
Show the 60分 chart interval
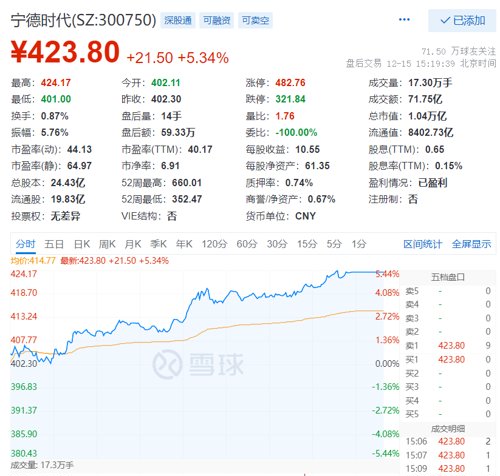click(x=247, y=244)
